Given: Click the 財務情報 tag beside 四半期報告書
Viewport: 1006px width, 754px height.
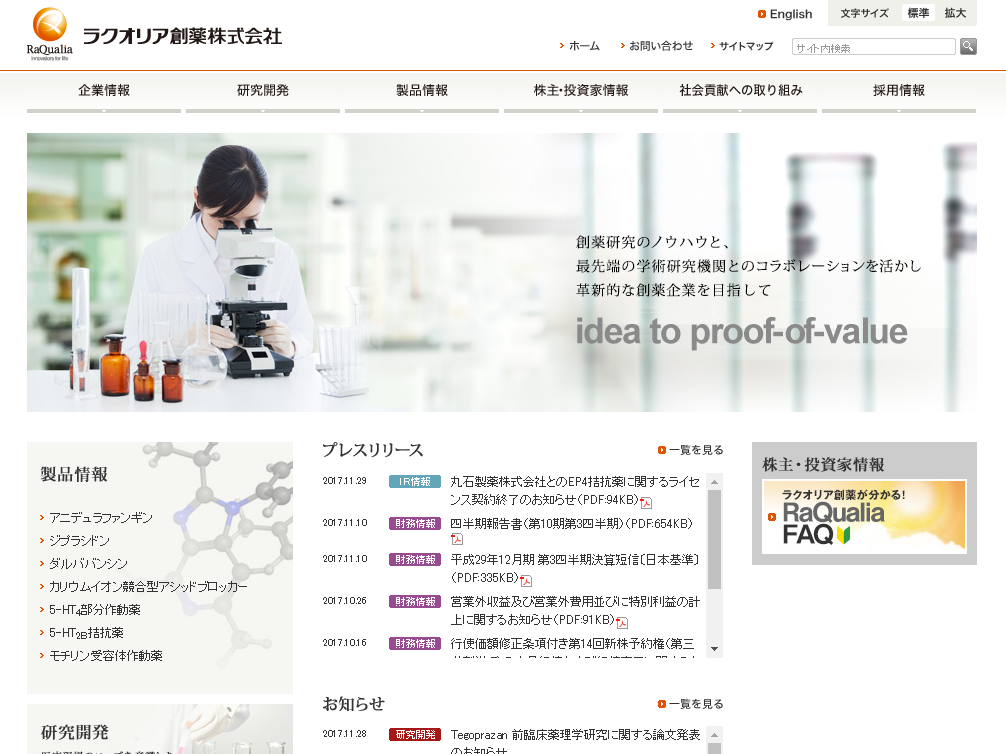Looking at the screenshot, I should (x=414, y=524).
